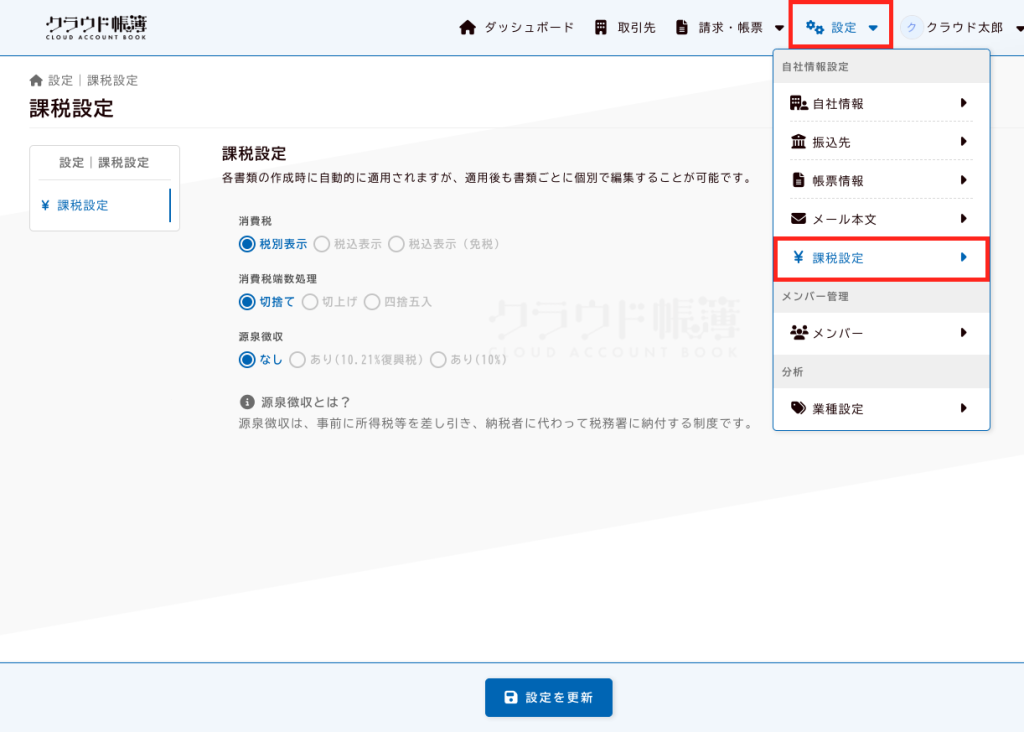The height and width of the screenshot is (732, 1024).
Task: Click the people icon for メンバー
Action: (x=798, y=333)
